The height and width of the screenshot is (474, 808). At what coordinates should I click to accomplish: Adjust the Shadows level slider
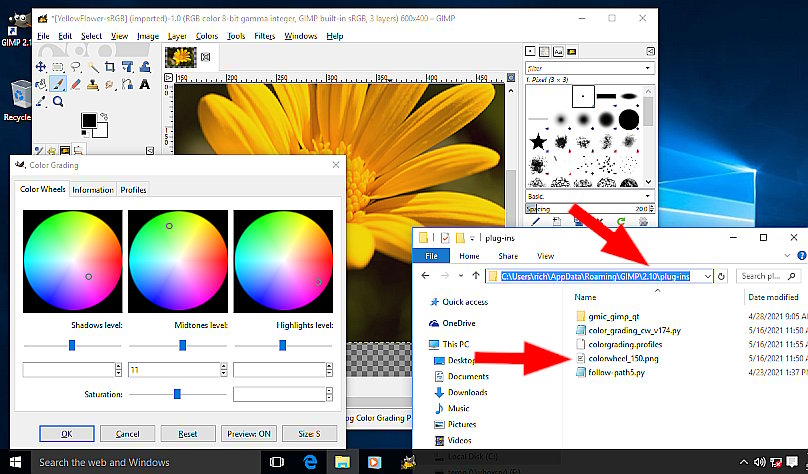pyautogui.click(x=72, y=345)
